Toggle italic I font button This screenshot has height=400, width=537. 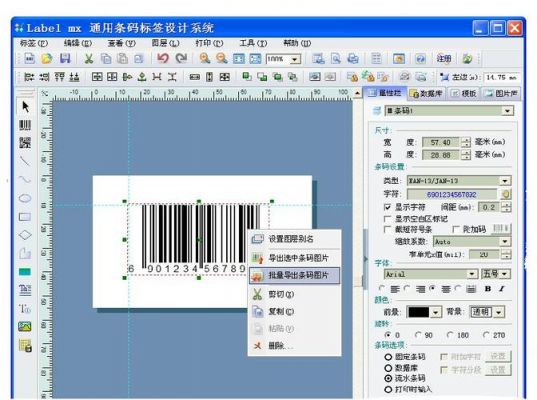tap(502, 289)
